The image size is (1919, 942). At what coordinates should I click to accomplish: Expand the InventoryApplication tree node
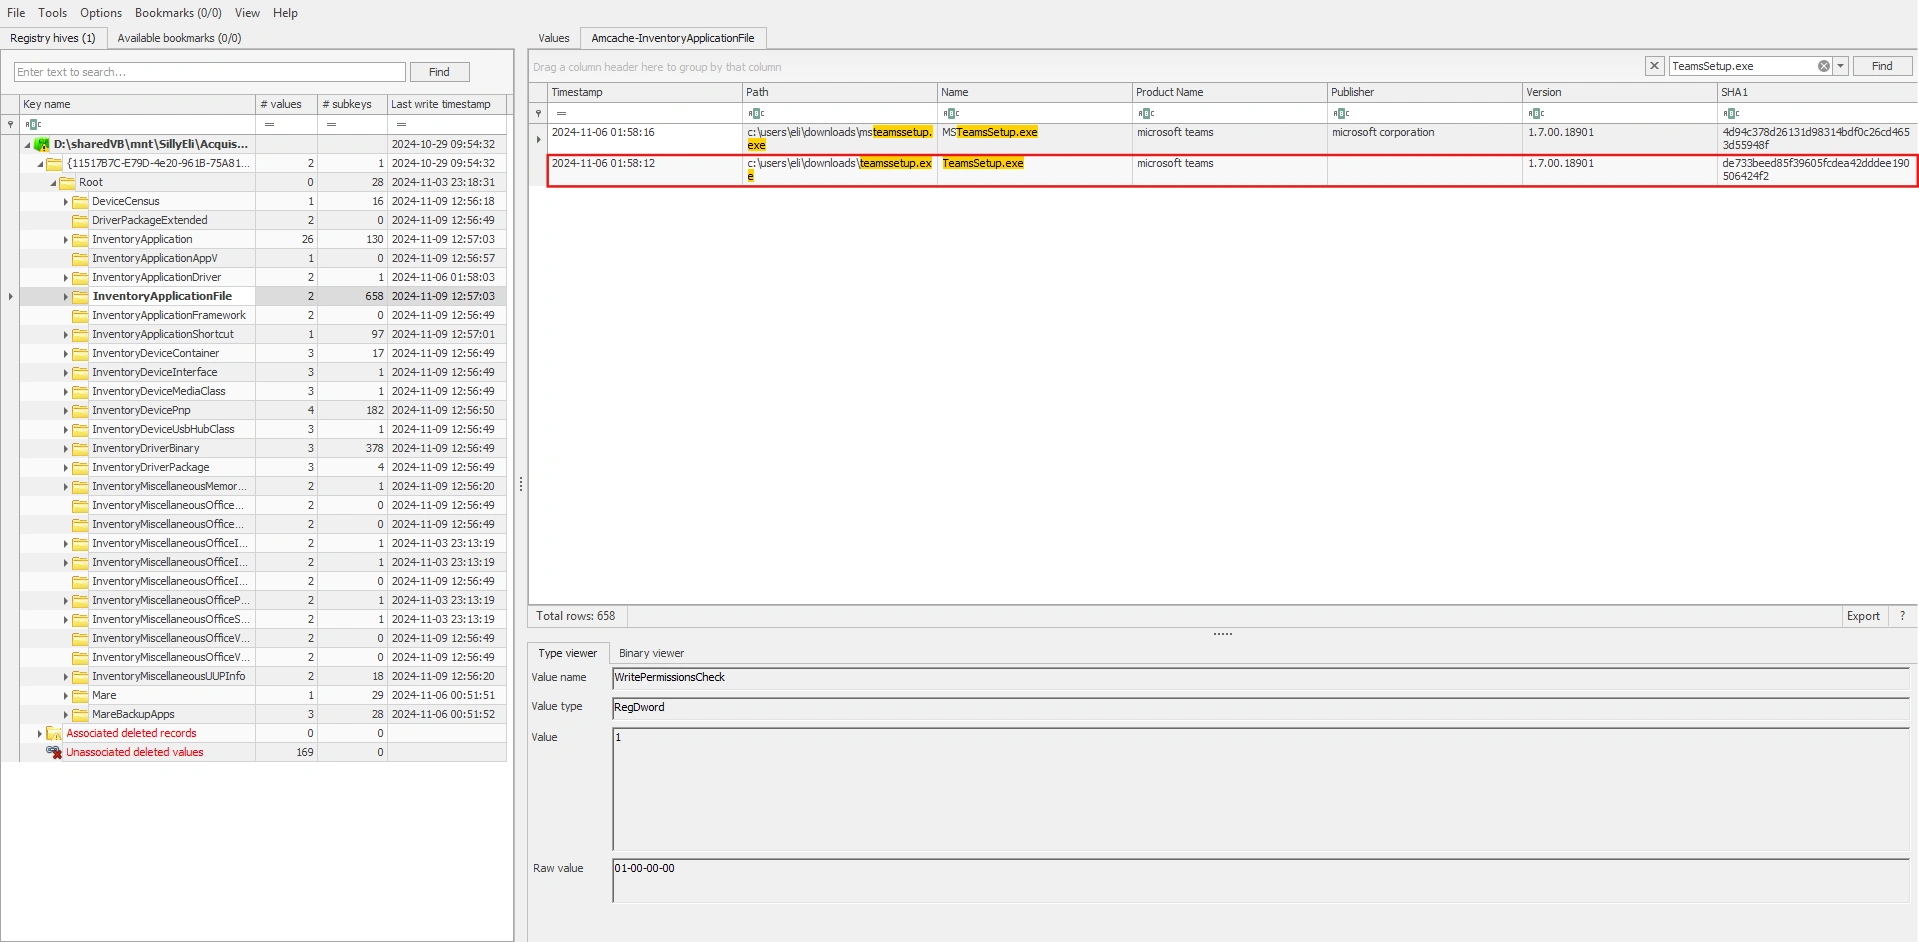65,239
